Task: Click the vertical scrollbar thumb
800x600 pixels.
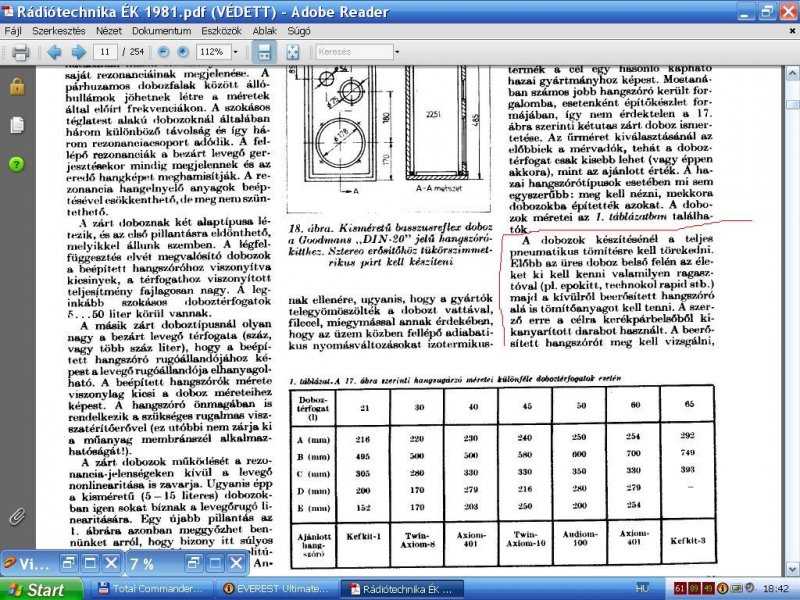Action: 792,105
